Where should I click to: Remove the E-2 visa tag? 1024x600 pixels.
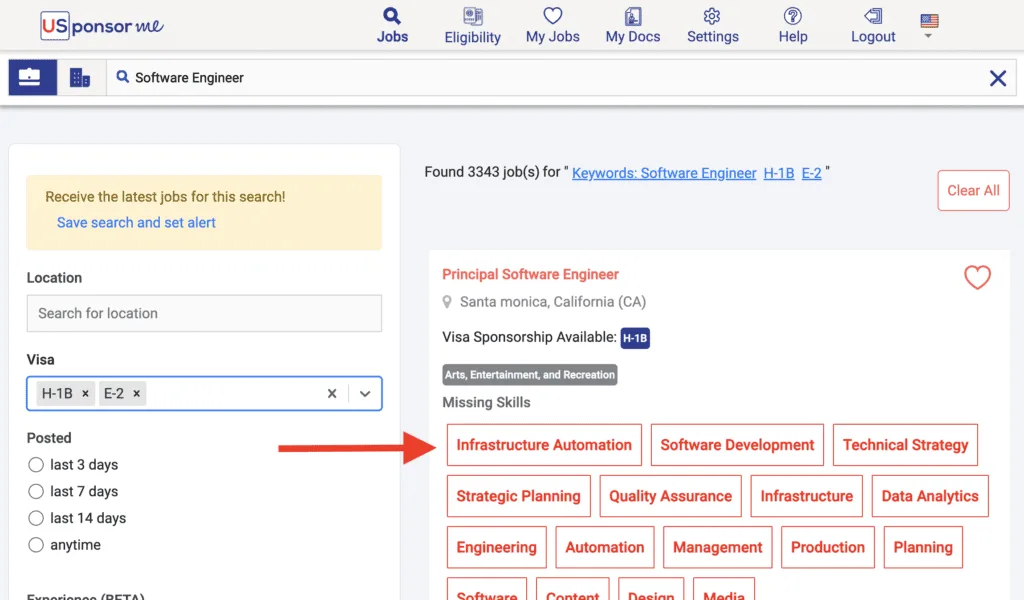[x=136, y=394]
